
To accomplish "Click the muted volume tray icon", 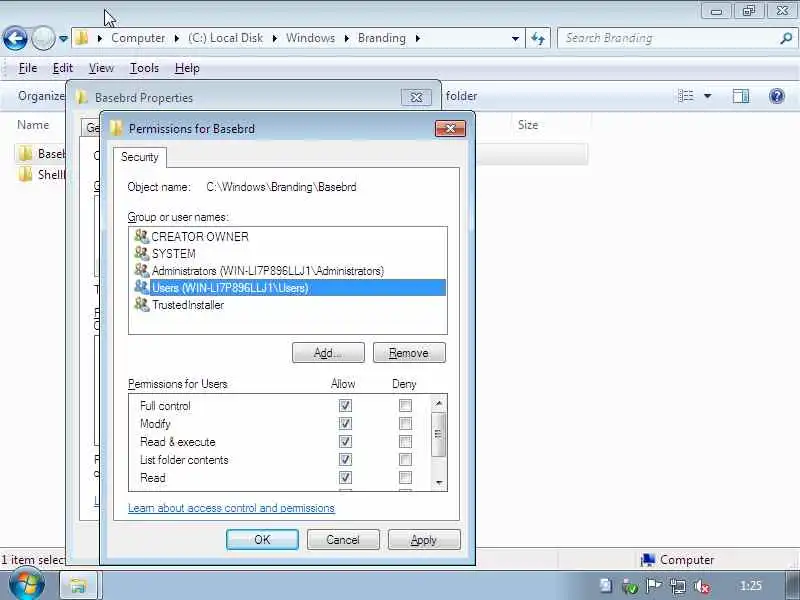I will [x=702, y=587].
